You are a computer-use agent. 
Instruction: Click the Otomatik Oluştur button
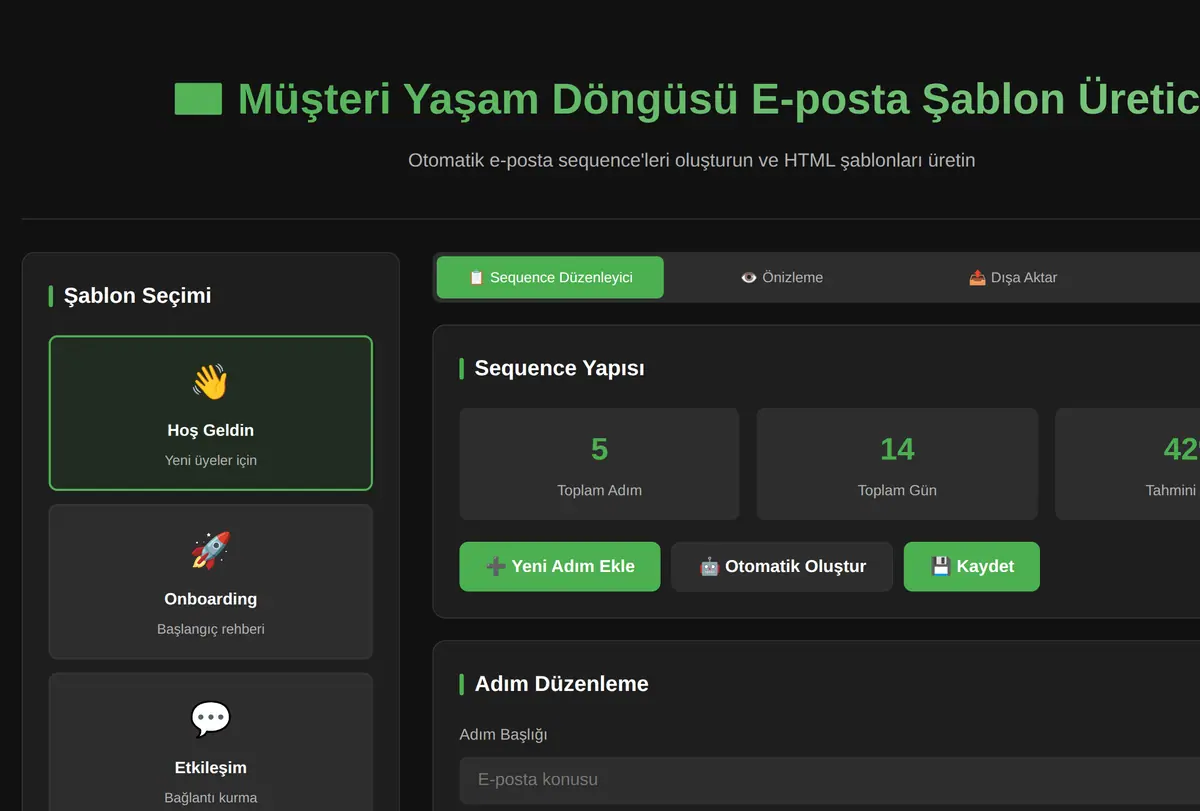(782, 566)
